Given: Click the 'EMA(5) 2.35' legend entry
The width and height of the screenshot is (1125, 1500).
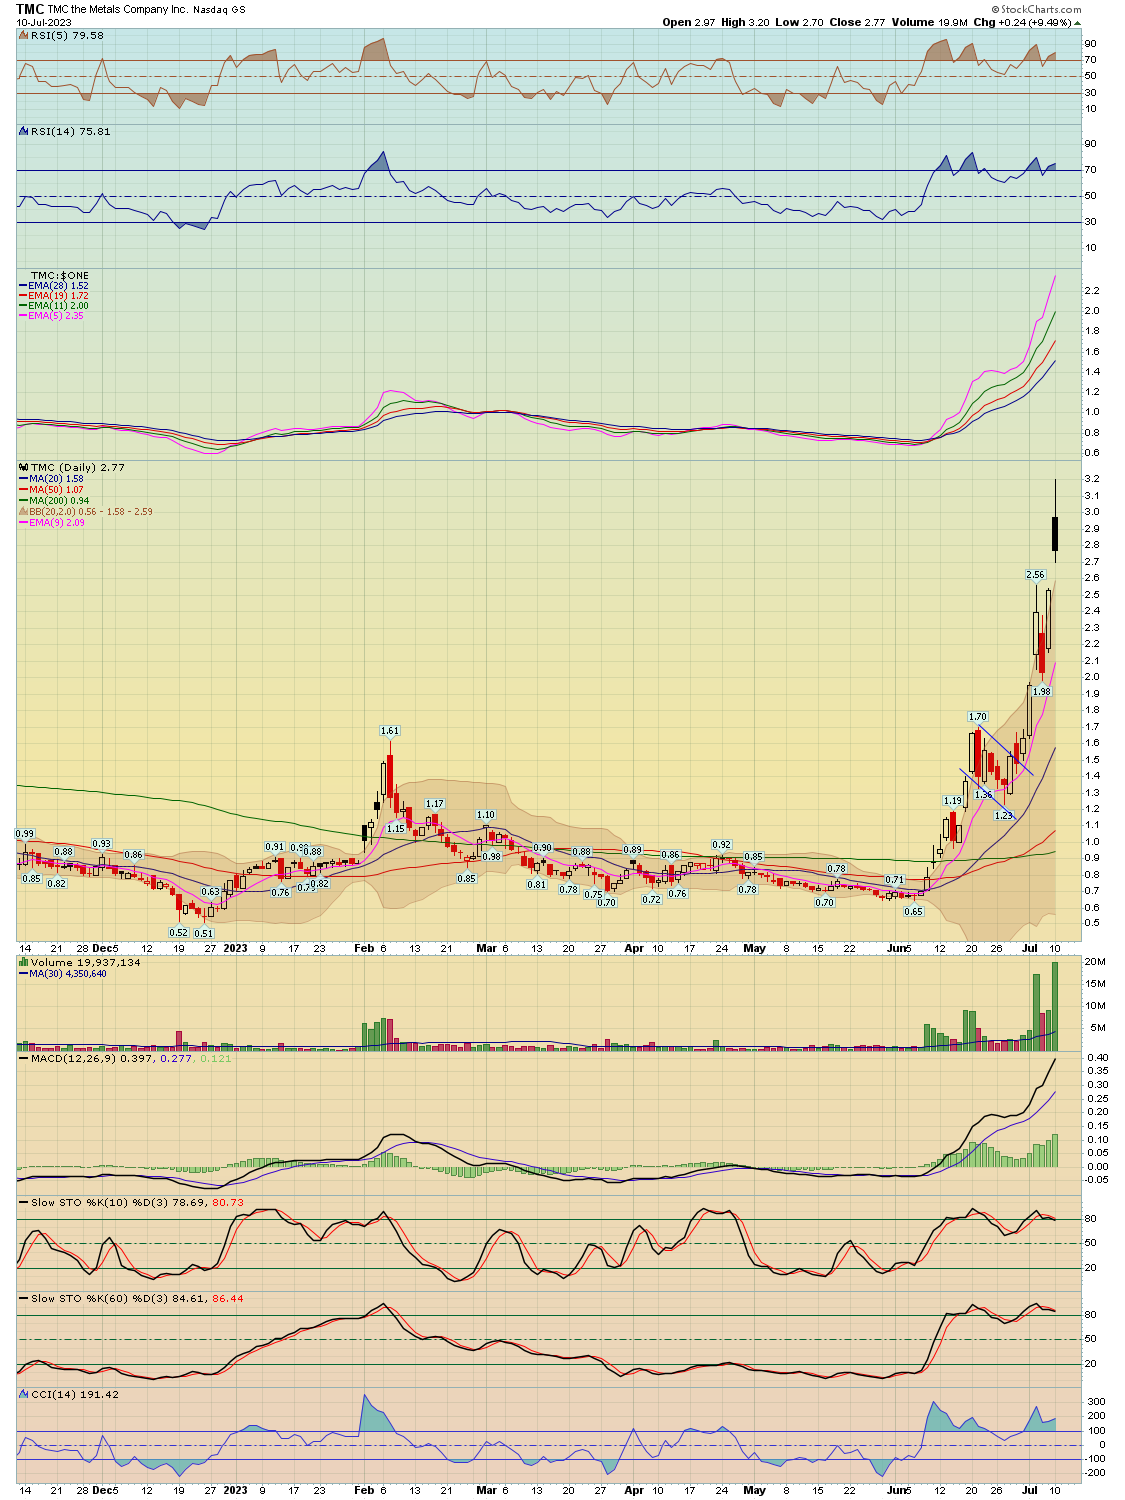Looking at the screenshot, I should [x=57, y=316].
